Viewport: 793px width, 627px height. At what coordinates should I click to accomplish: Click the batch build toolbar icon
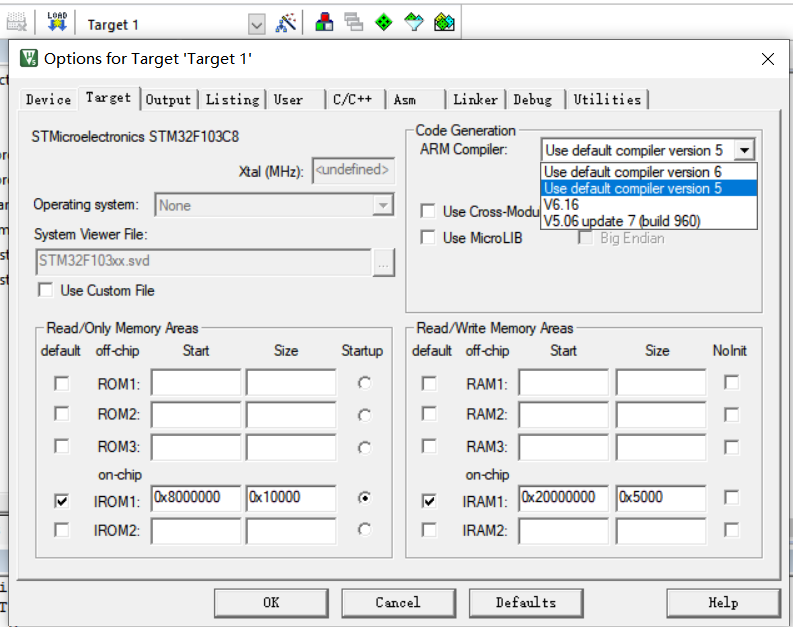click(x=16, y=23)
